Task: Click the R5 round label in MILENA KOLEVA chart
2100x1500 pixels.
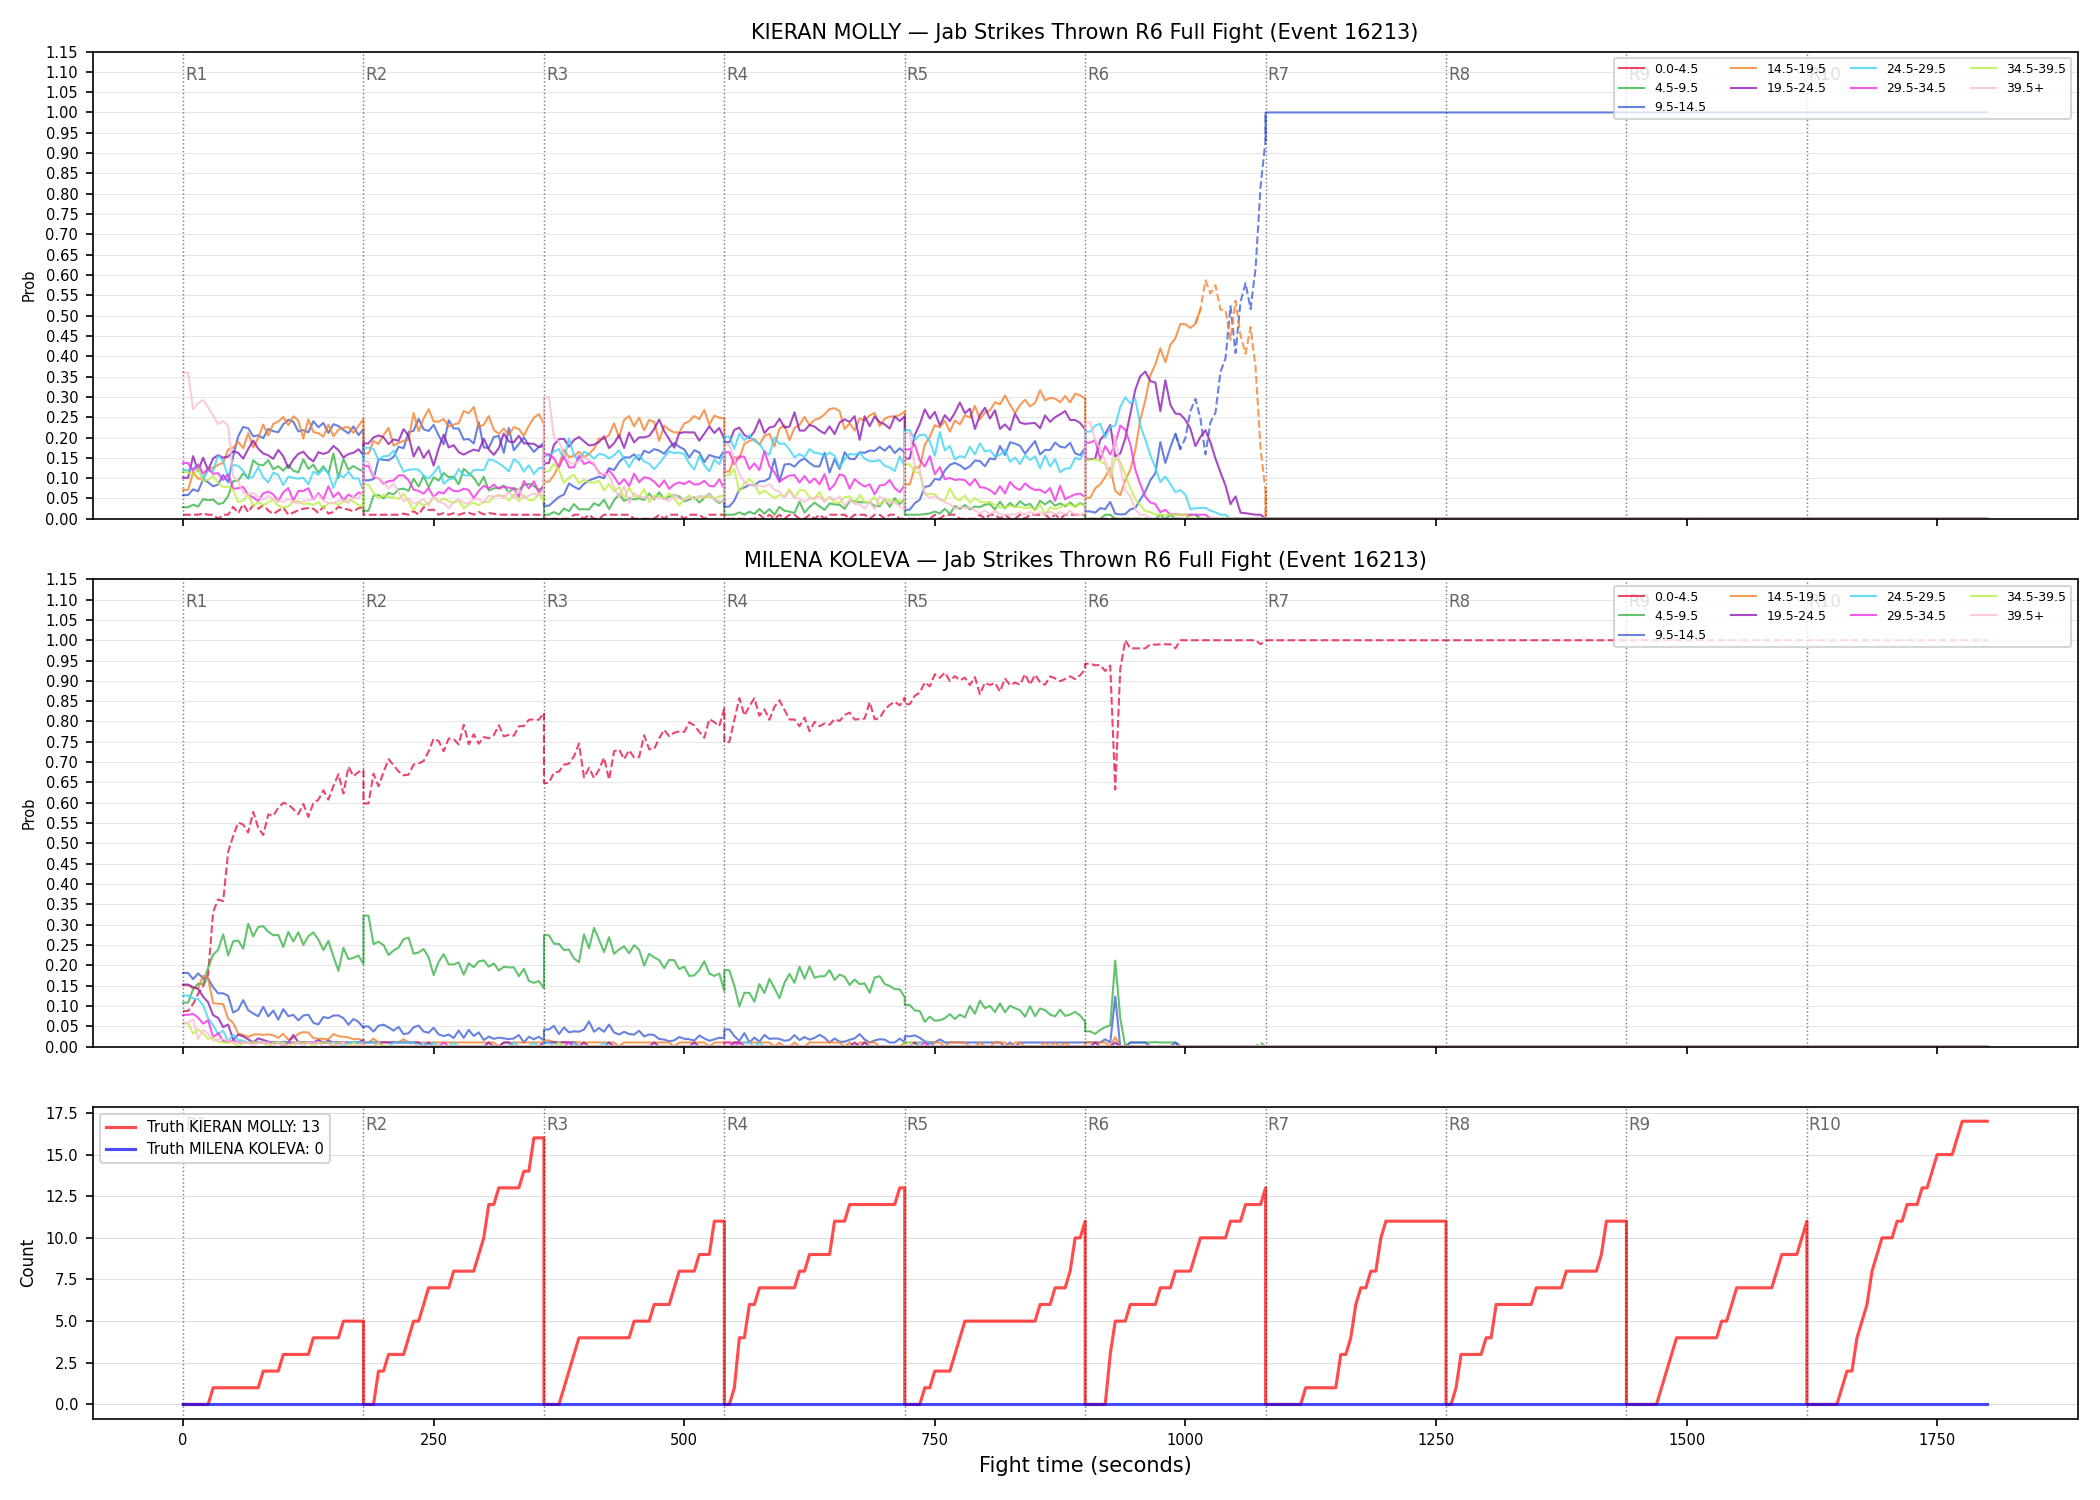Action: pos(917,601)
